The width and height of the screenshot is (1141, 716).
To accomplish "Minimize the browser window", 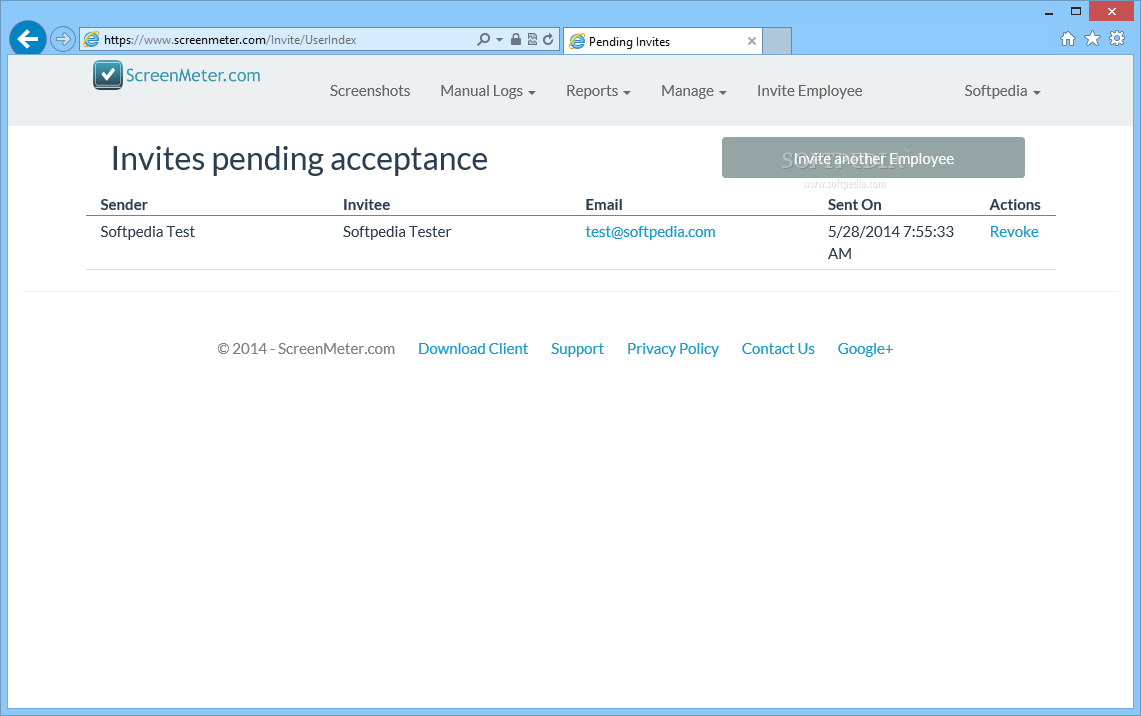I will tap(1049, 12).
